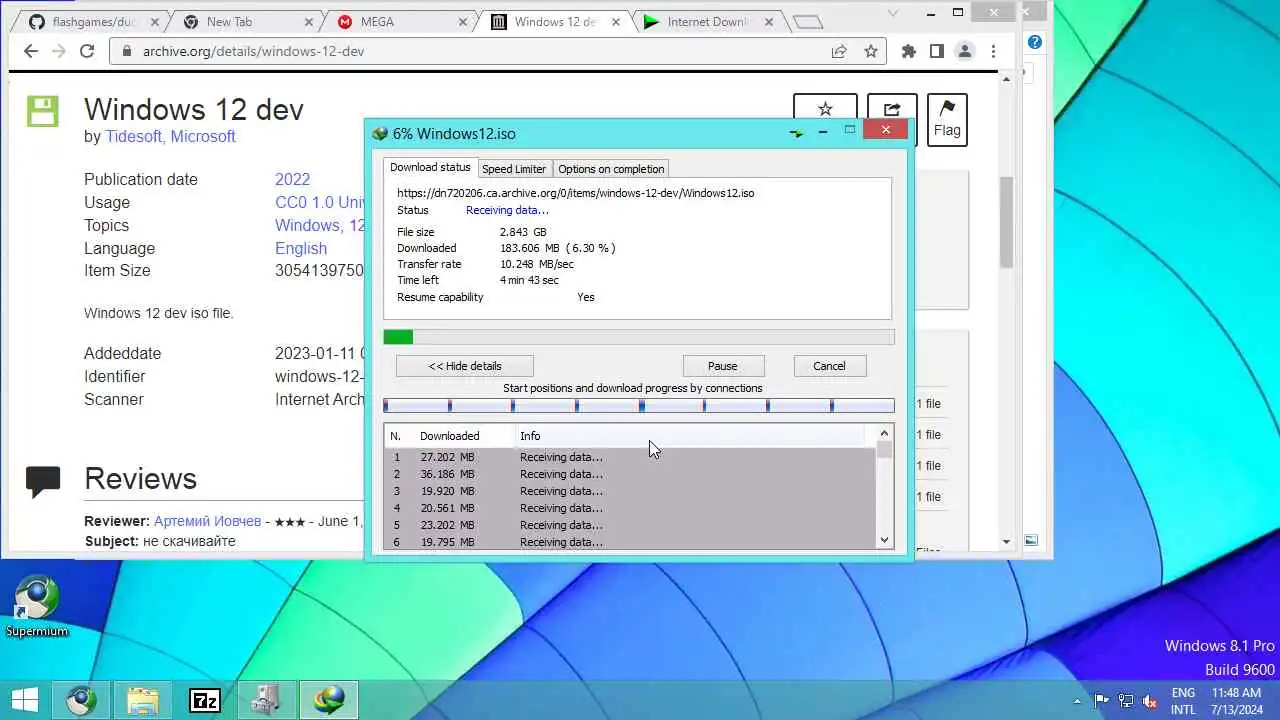The width and height of the screenshot is (1280, 720).
Task: Open the Tidesoft creator link
Action: pos(133,137)
